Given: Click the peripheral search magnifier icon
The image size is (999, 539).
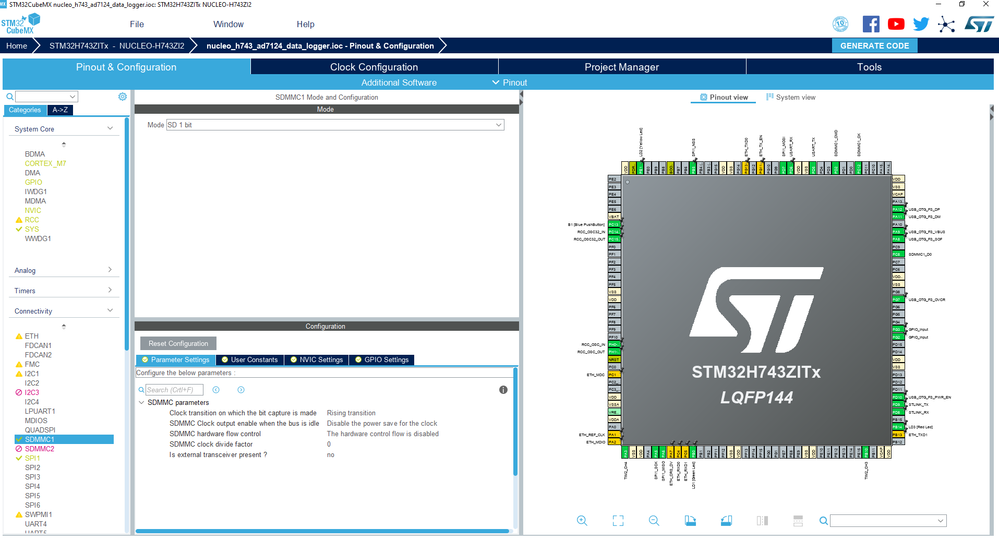Looking at the screenshot, I should click(10, 97).
